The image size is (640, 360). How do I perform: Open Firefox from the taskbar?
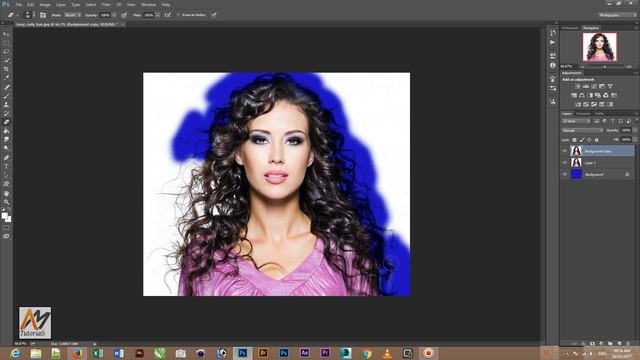pos(77,353)
